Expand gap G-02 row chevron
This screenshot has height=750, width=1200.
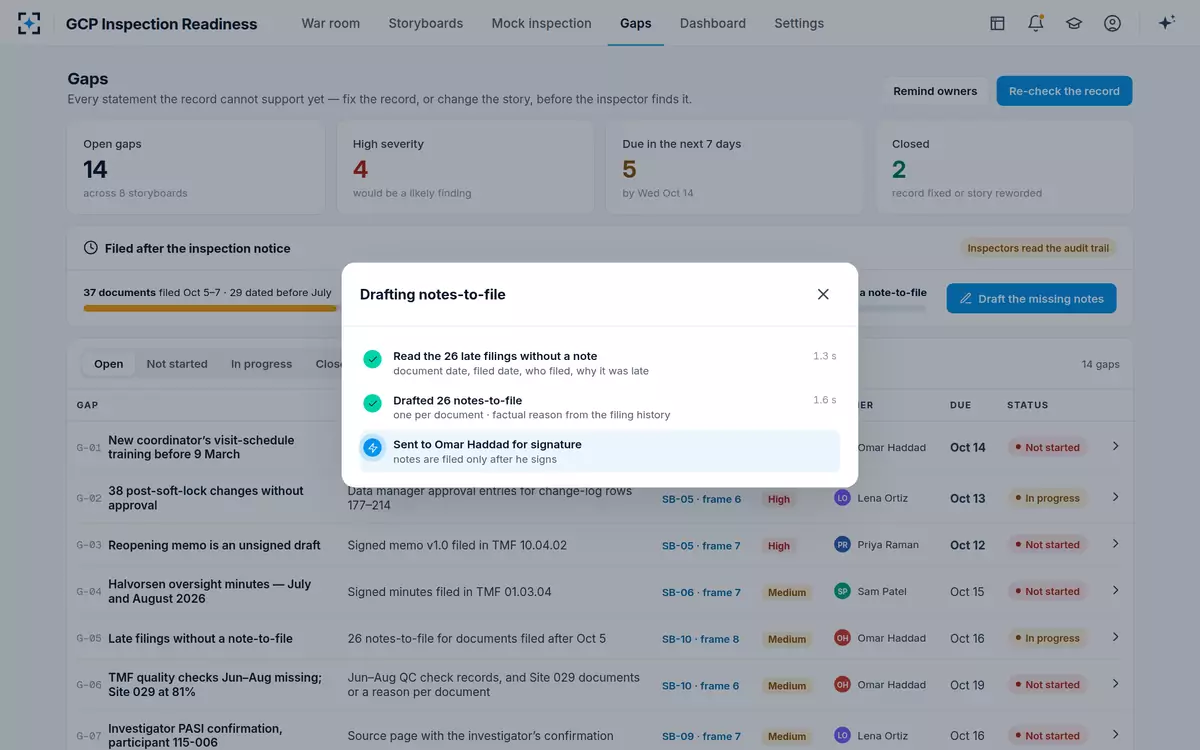pyautogui.click(x=1116, y=497)
